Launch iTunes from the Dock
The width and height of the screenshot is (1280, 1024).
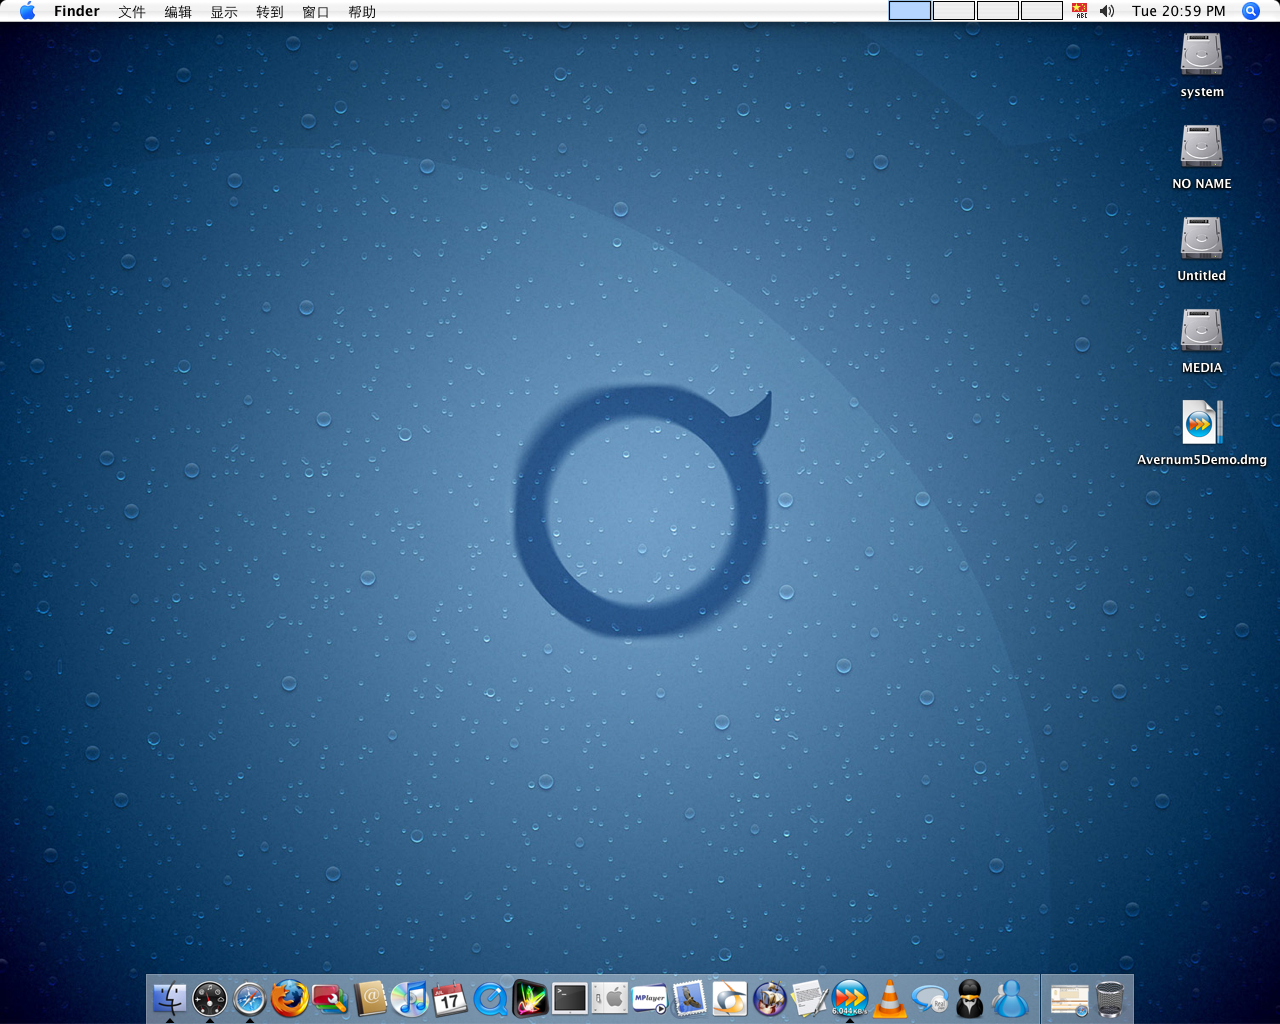[x=410, y=998]
